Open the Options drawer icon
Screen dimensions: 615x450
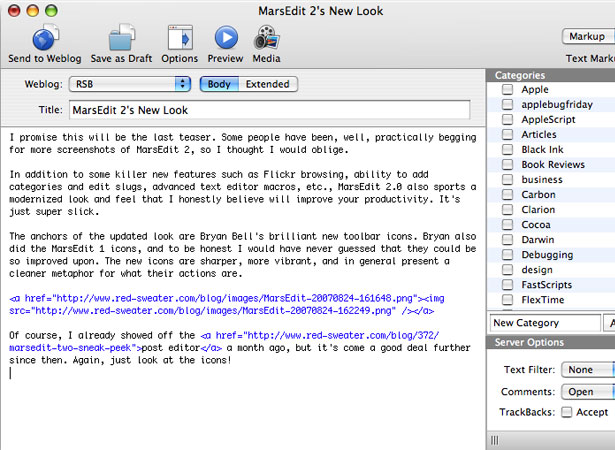pos(180,38)
